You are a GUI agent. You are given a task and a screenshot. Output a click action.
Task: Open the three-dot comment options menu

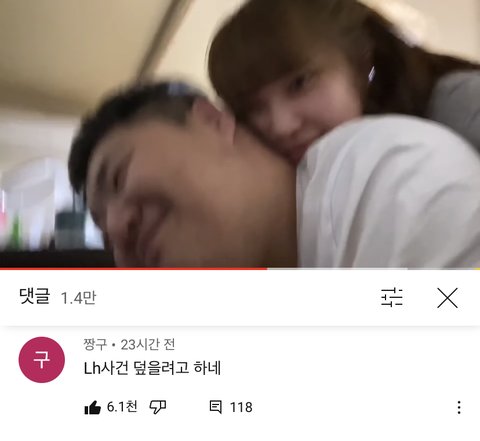pos(459,407)
